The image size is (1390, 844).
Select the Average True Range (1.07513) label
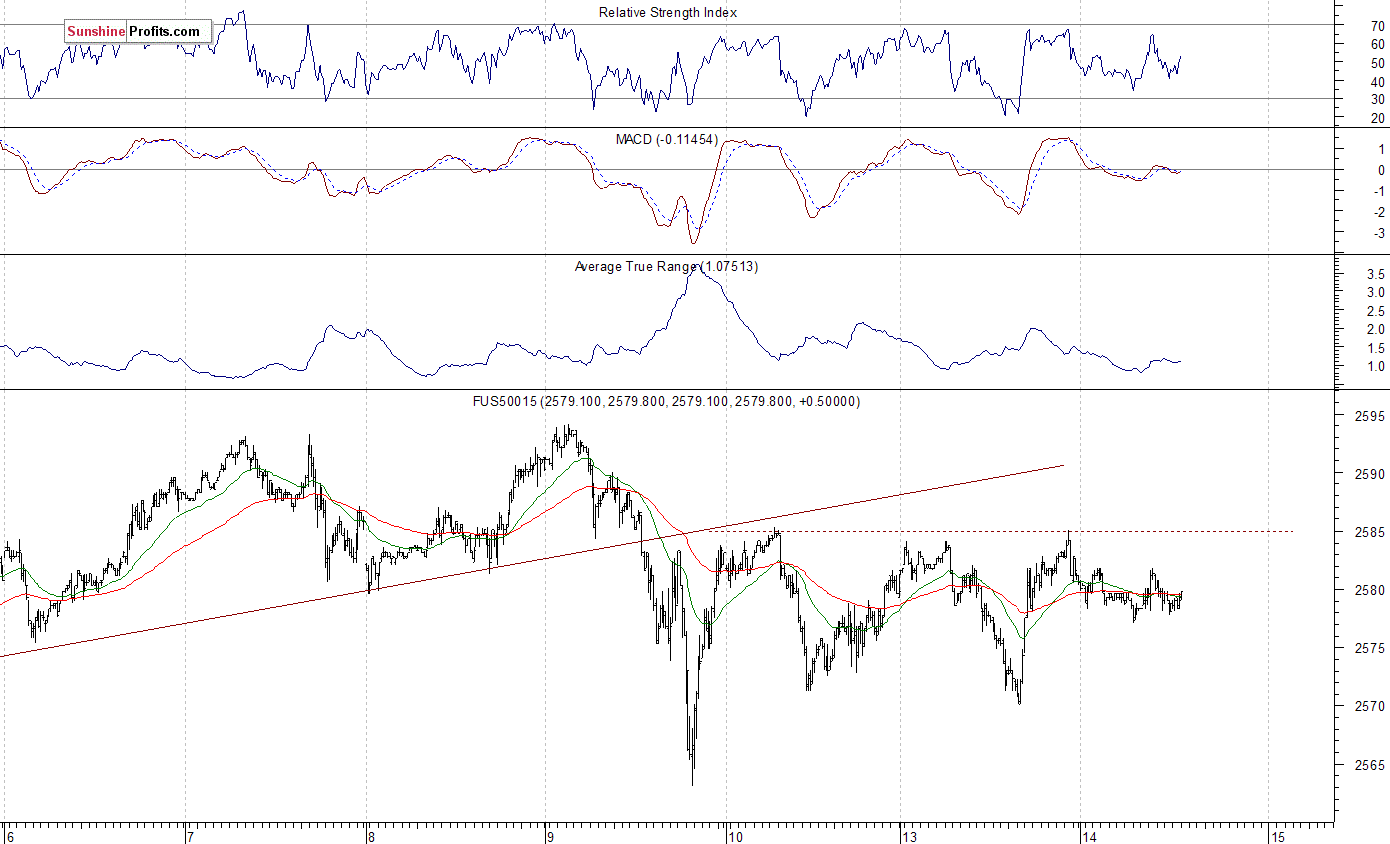click(x=666, y=266)
